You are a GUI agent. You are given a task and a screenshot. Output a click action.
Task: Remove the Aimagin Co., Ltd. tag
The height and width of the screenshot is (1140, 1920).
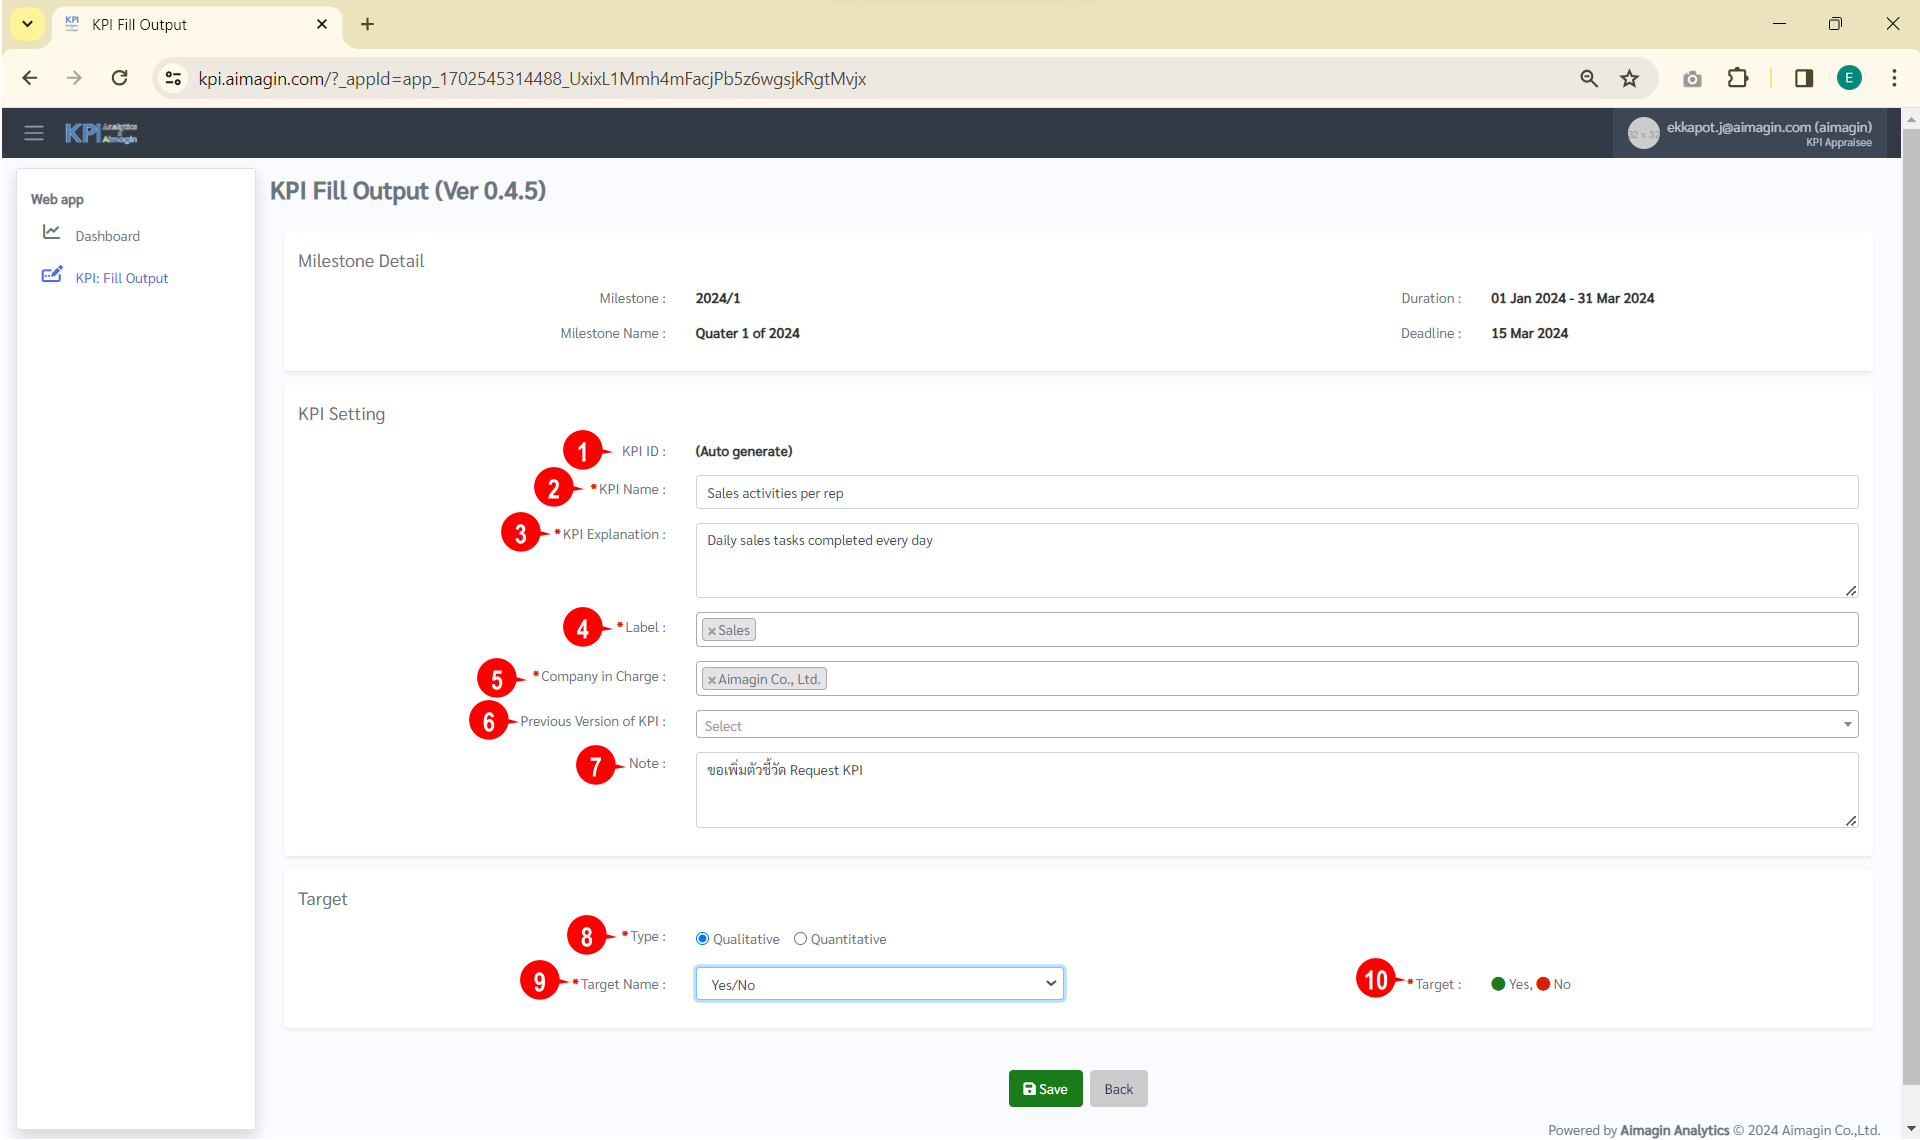pyautogui.click(x=712, y=680)
